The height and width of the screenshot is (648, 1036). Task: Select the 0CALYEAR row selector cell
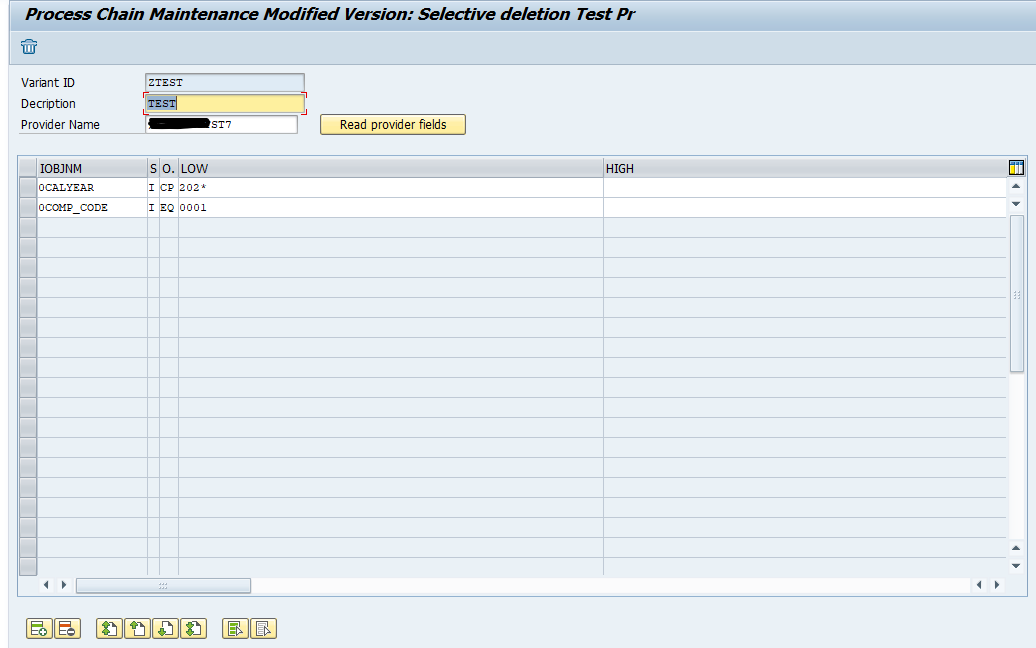pyautogui.click(x=27, y=187)
